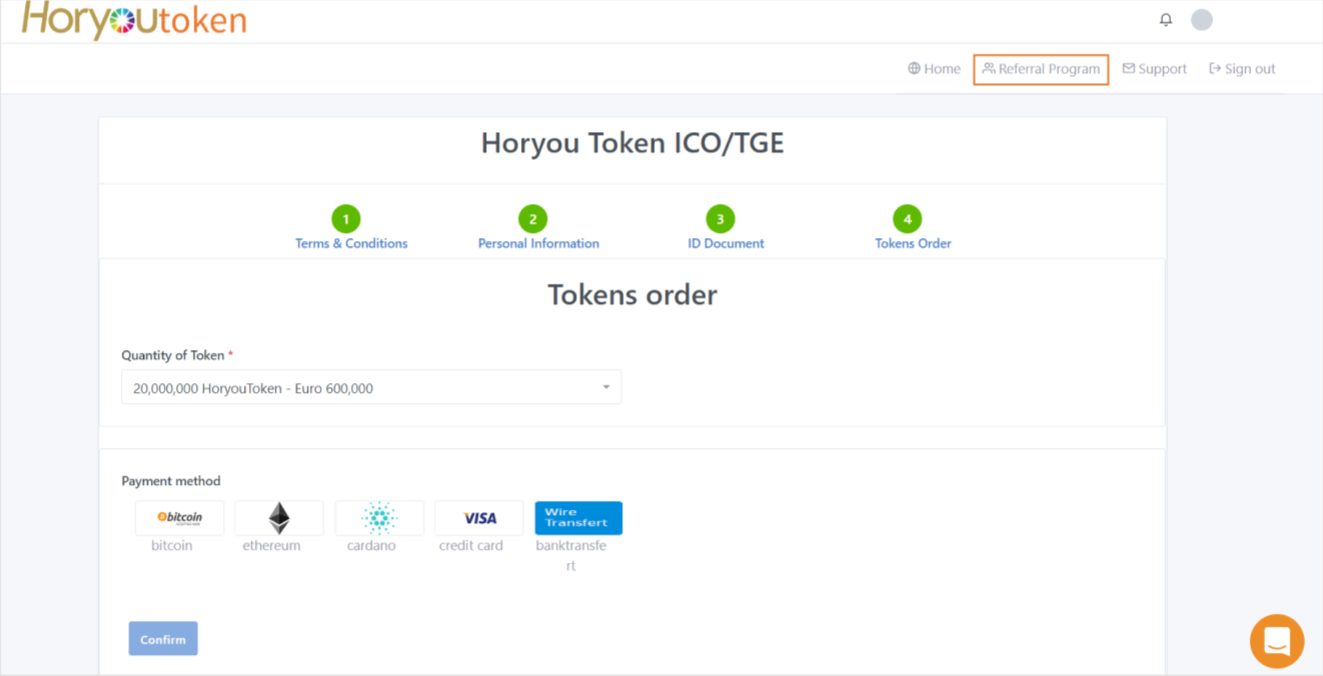The image size is (1323, 676).
Task: Click the 'cardano' label text
Action: tap(371, 546)
